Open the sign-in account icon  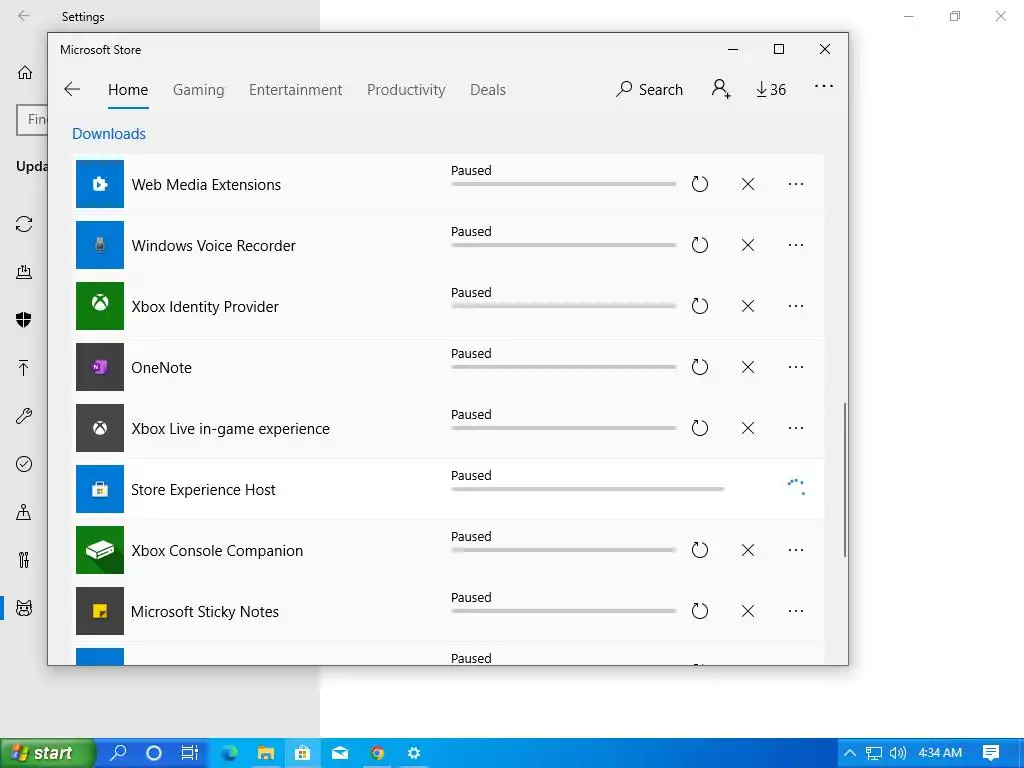[721, 89]
